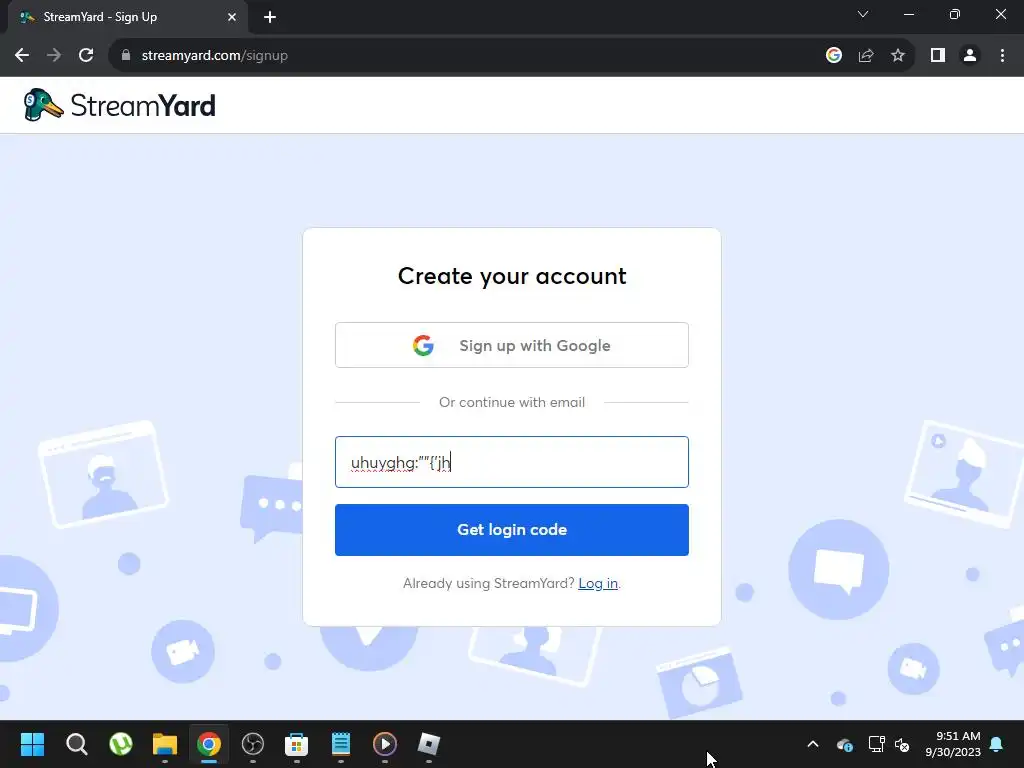Close the StreamYard - Sign Up tab
Screen dimensions: 1024x768
point(232,17)
